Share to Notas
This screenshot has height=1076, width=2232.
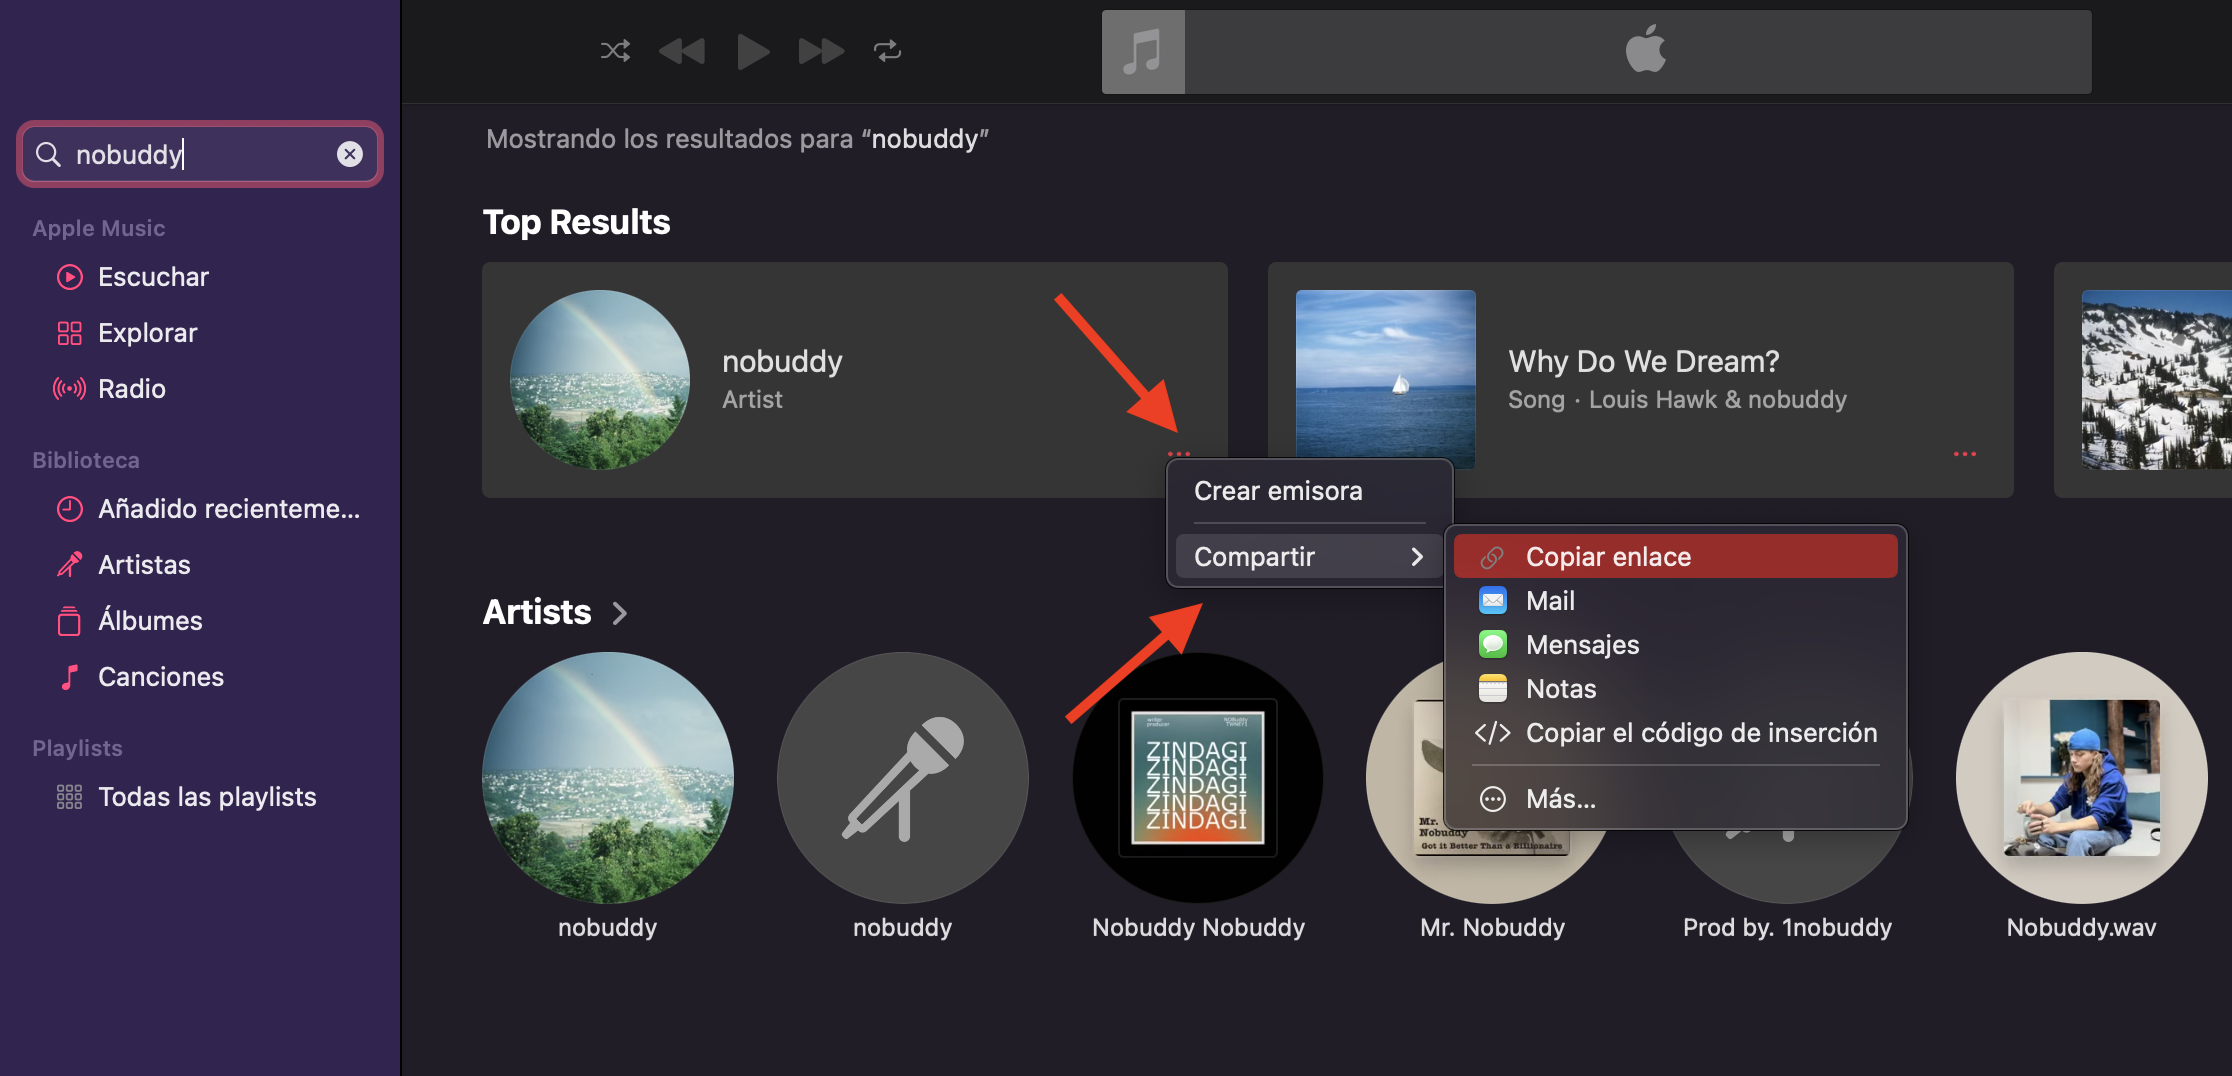[1676, 689]
